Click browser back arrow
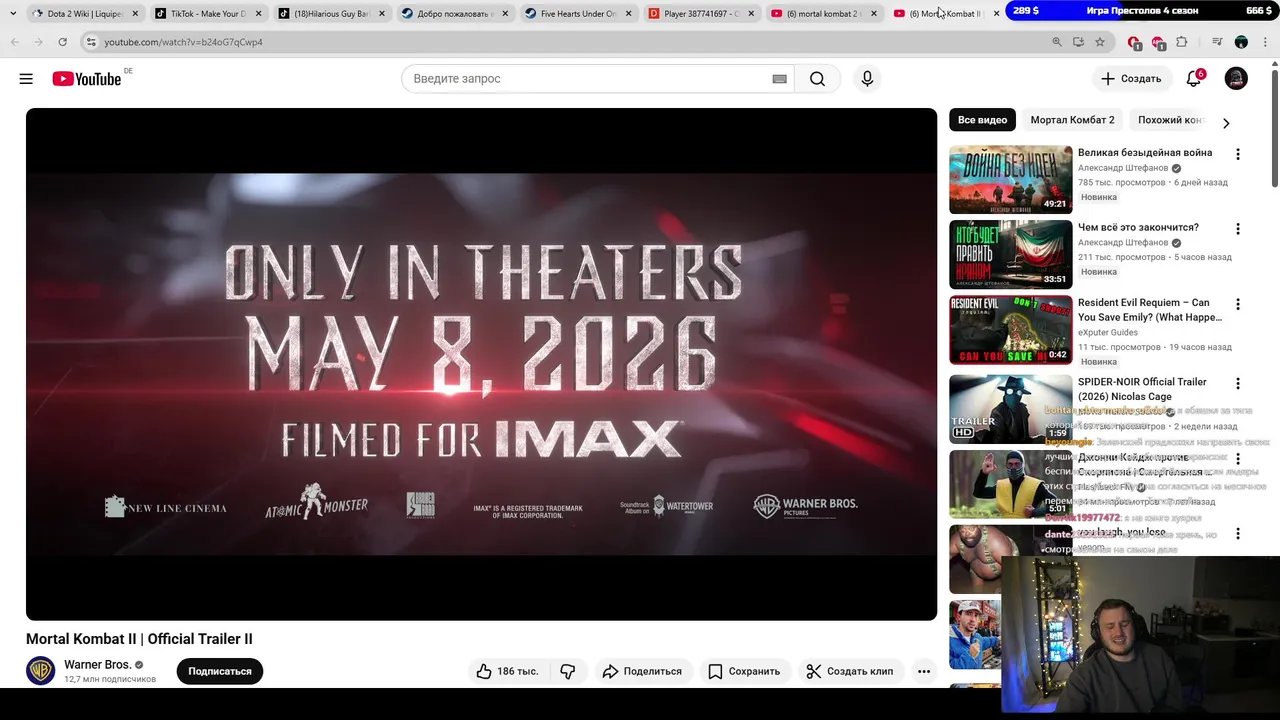Image resolution: width=1280 pixels, height=720 pixels. pos(14,42)
